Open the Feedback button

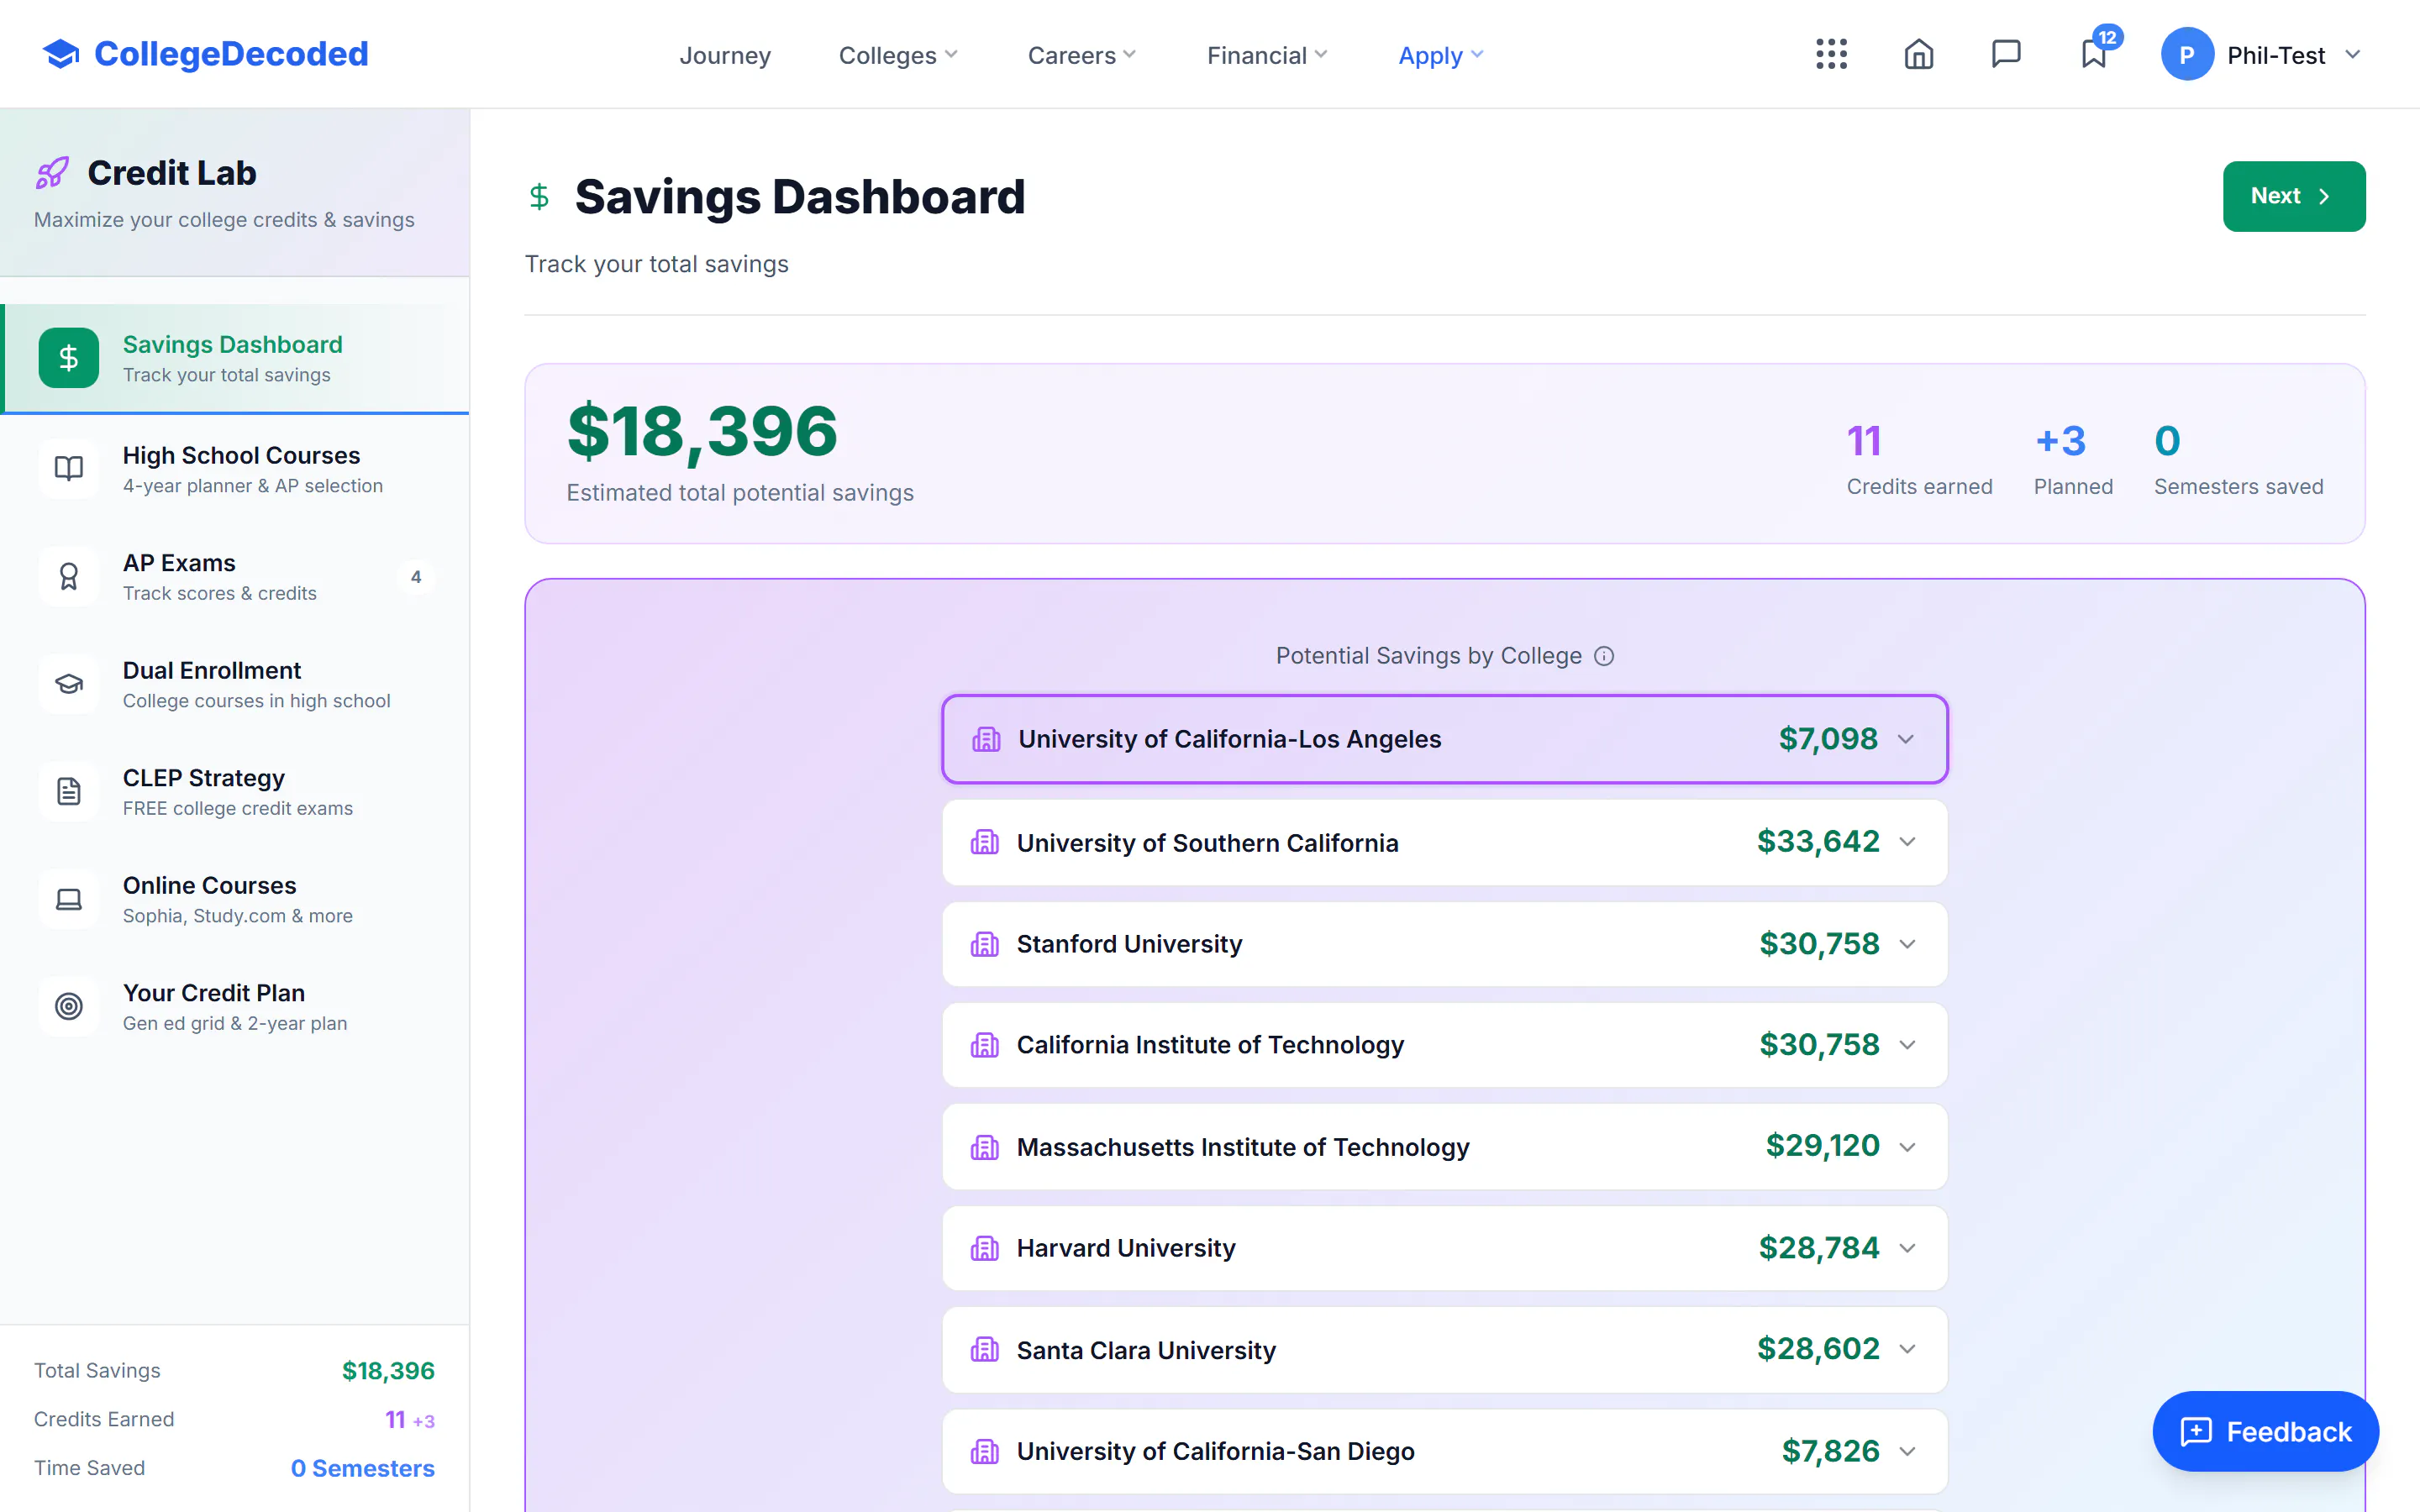click(x=2266, y=1431)
